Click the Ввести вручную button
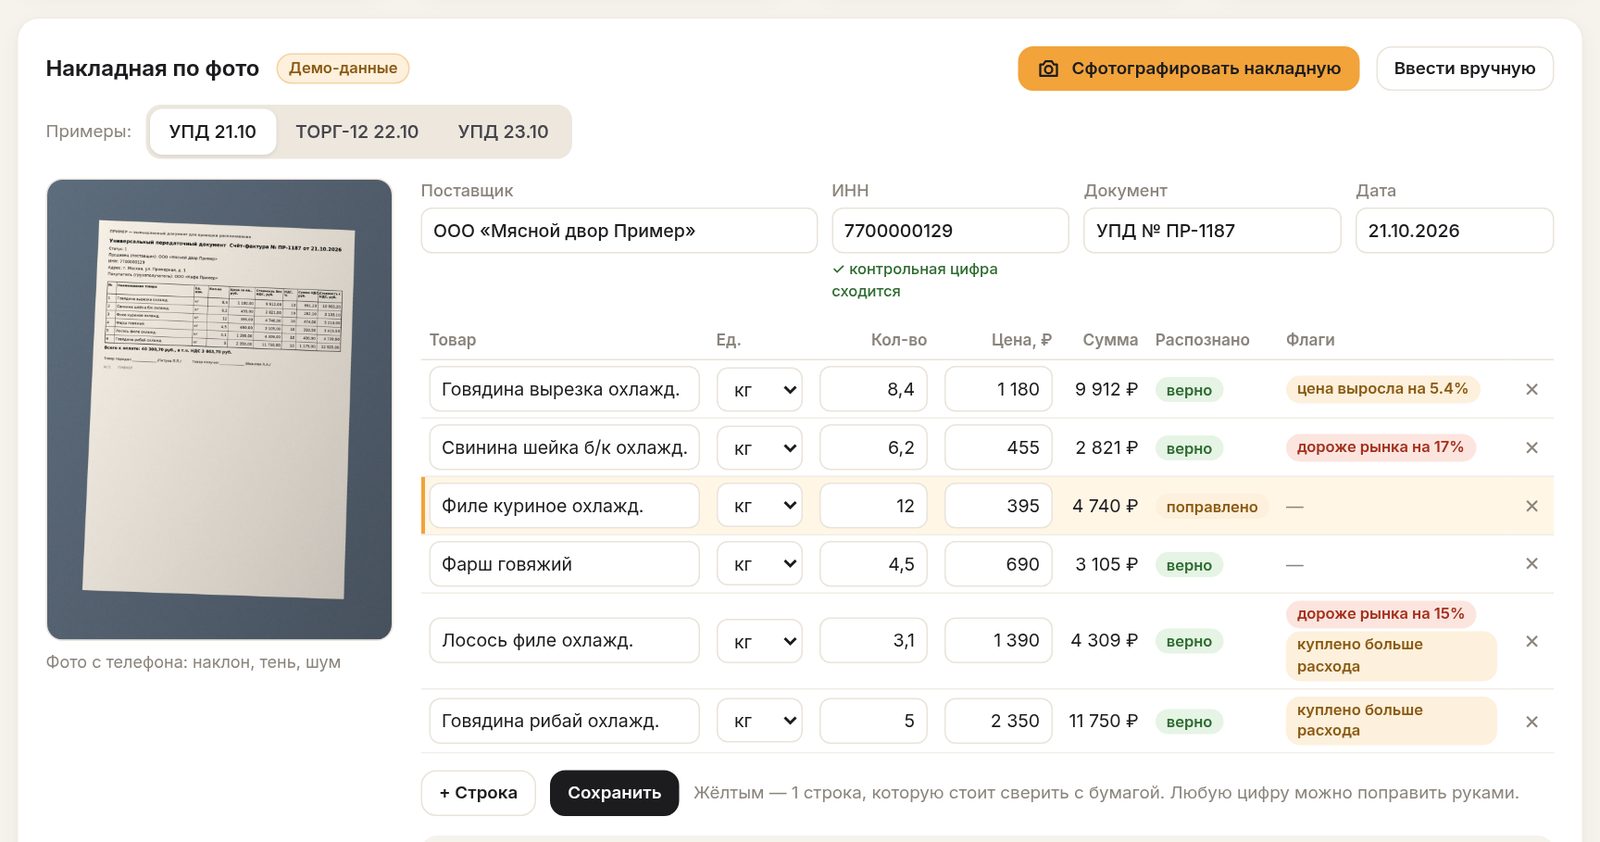The image size is (1600, 842). [x=1464, y=69]
